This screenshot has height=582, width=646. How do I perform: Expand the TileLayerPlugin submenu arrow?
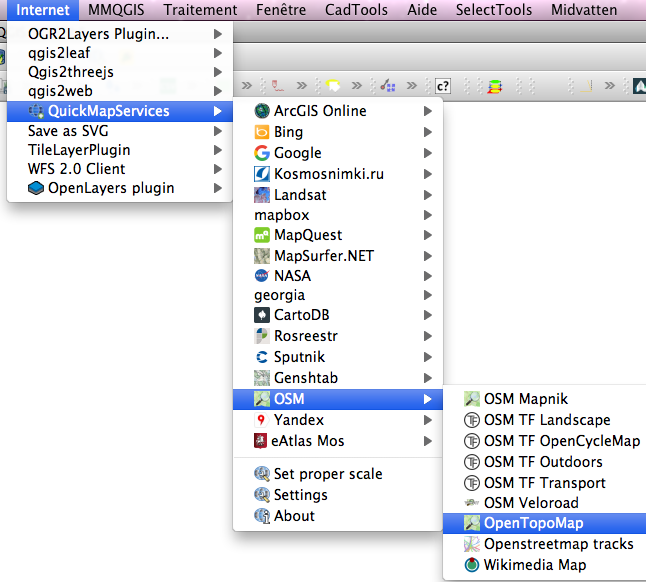[x=218, y=150]
